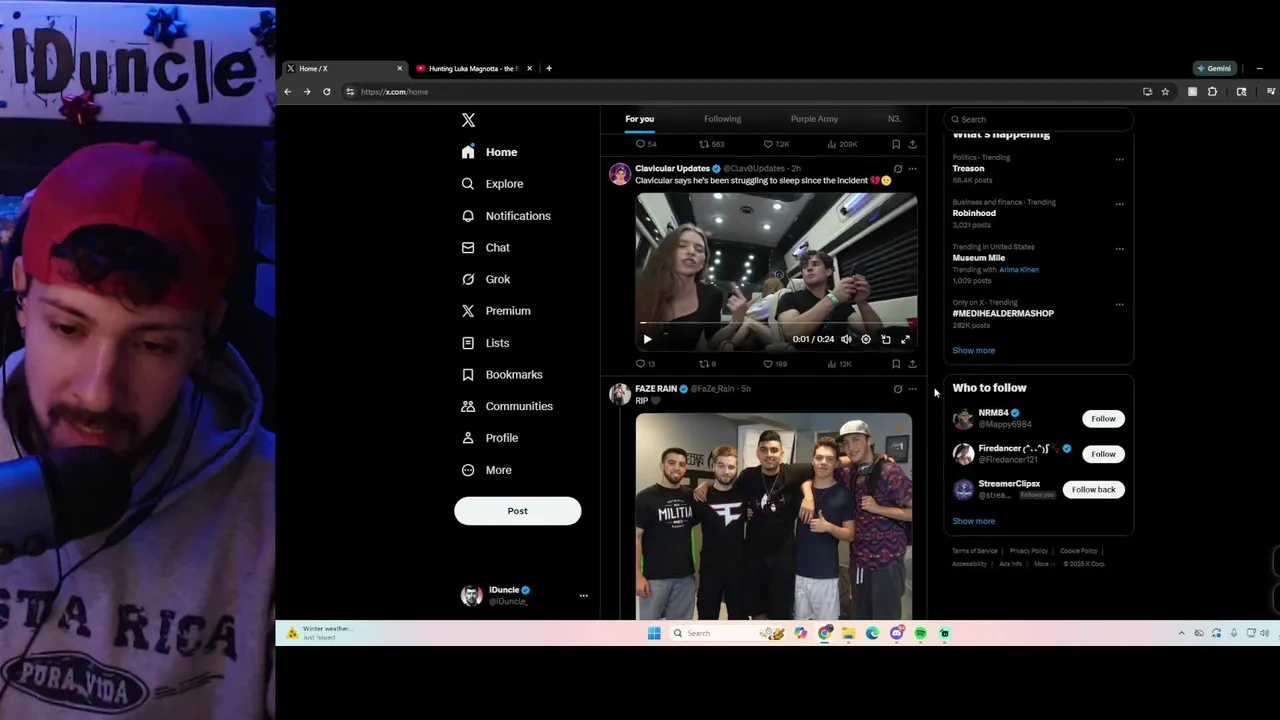
Task: View analytics showing 12K views
Action: [839, 364]
